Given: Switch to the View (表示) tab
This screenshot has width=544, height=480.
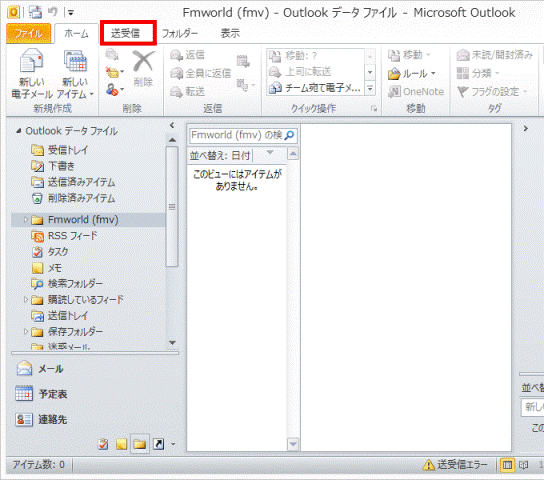Looking at the screenshot, I should [230, 33].
